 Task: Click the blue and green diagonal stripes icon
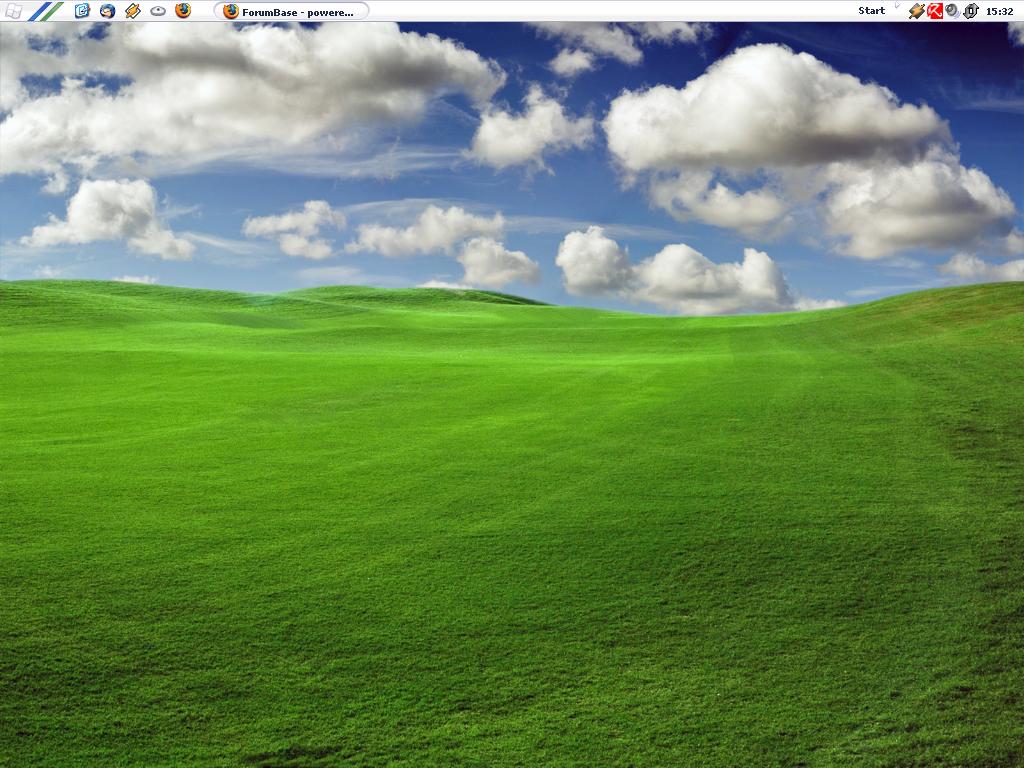pos(46,10)
